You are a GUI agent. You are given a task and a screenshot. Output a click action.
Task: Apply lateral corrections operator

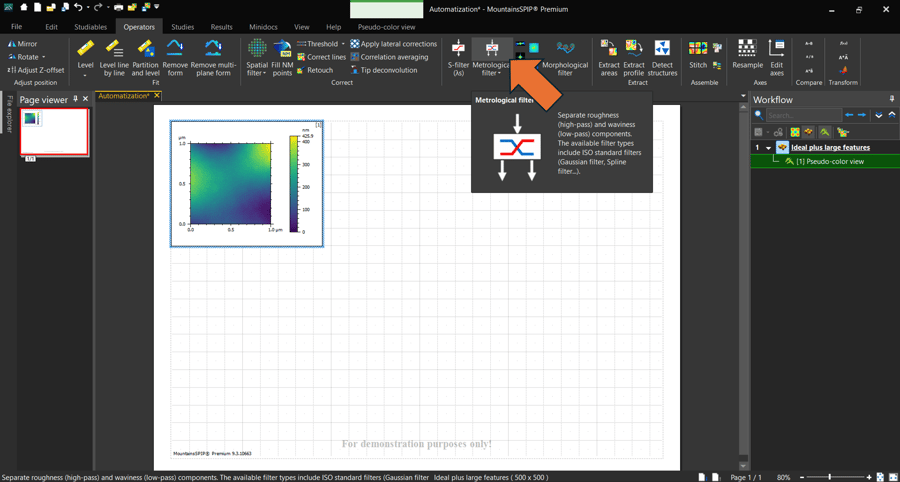coord(394,44)
